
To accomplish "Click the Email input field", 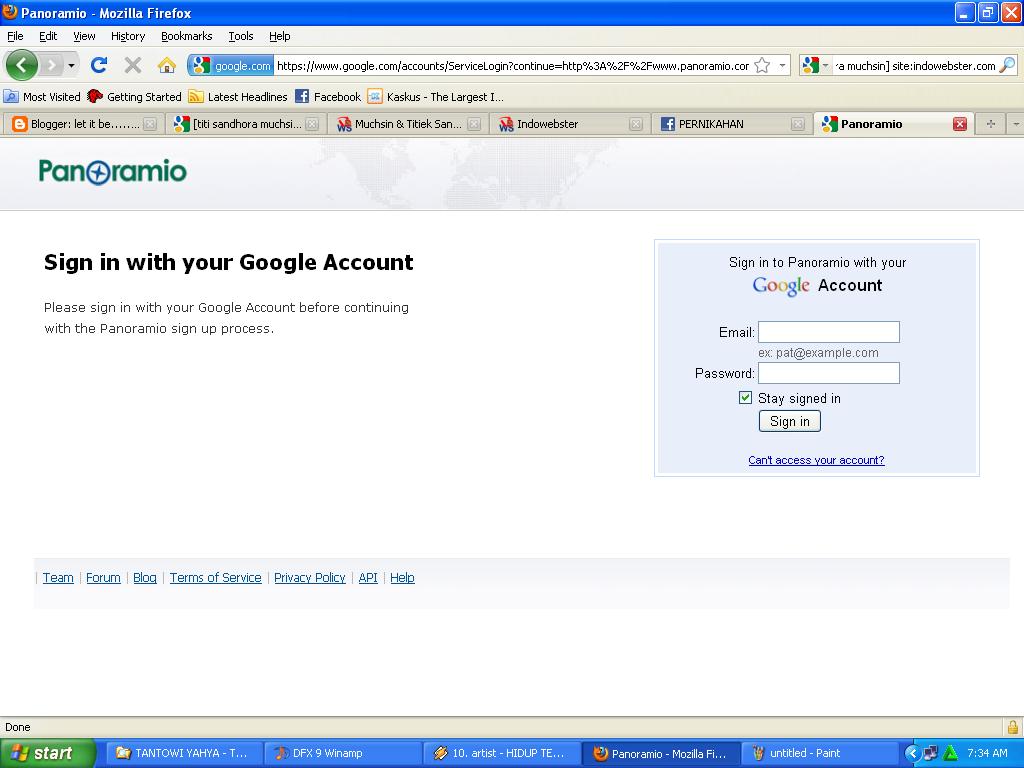I will tap(829, 332).
